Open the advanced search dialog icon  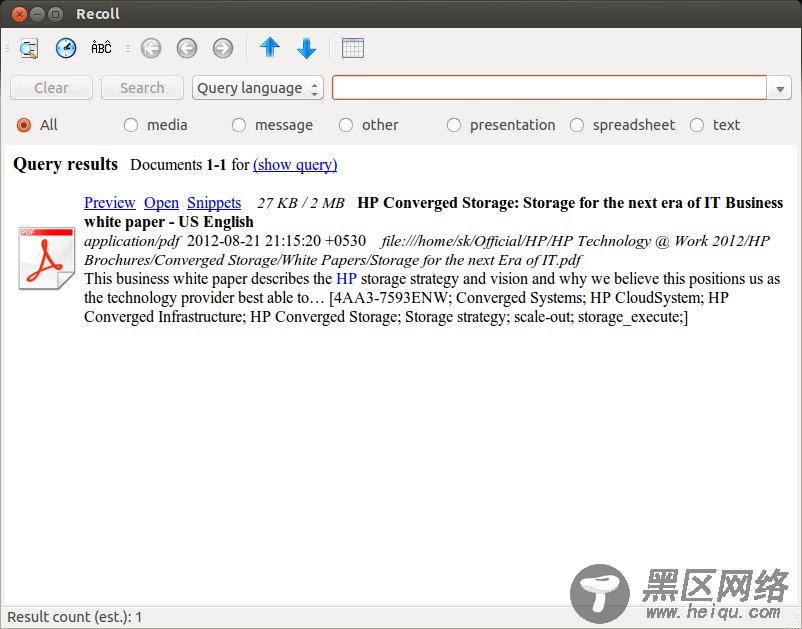(x=29, y=49)
